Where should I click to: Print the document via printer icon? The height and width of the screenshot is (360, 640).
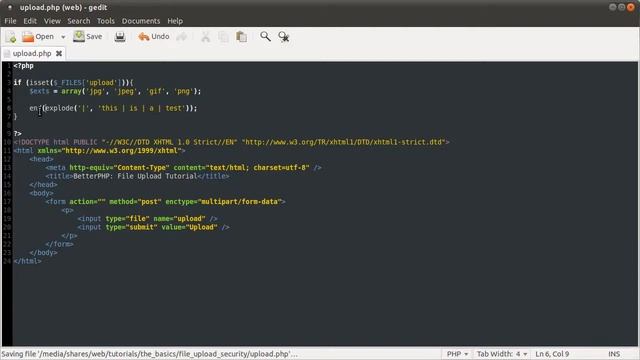point(120,37)
